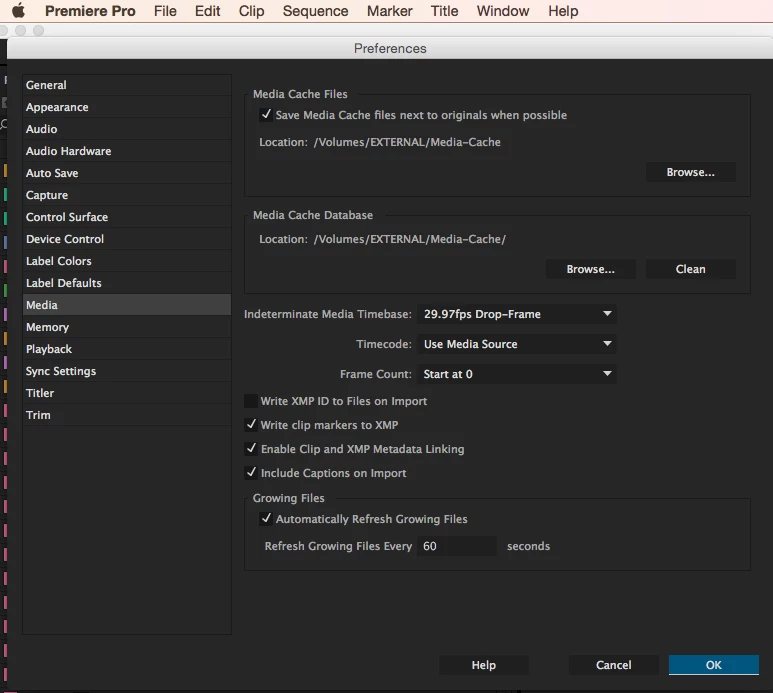Toggle Save Media Cache files next to originals
Screen dimensions: 773x693
point(266,115)
